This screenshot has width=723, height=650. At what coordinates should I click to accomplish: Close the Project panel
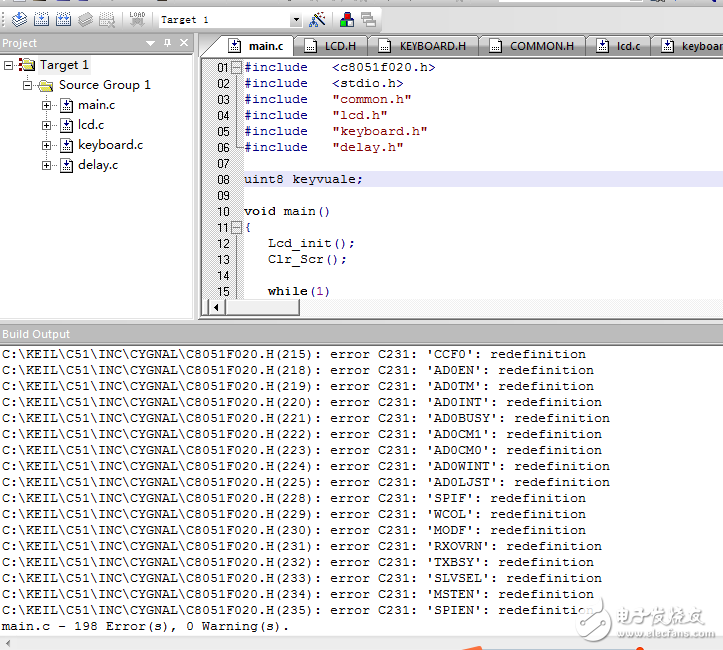pos(184,43)
